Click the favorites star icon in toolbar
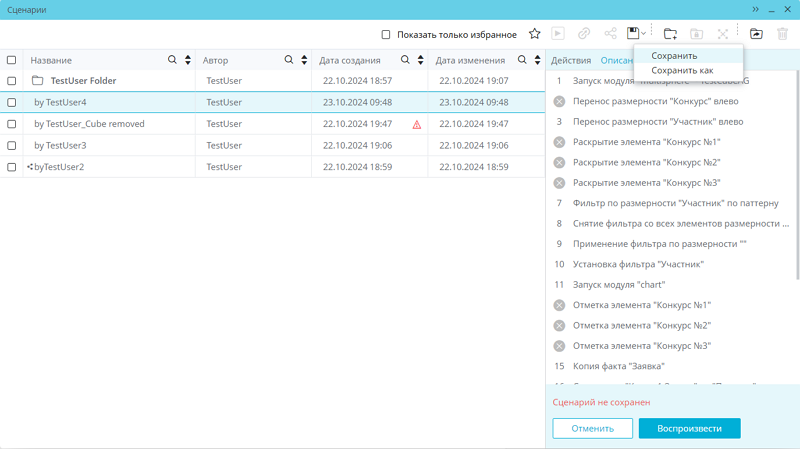The image size is (800, 449). [535, 34]
